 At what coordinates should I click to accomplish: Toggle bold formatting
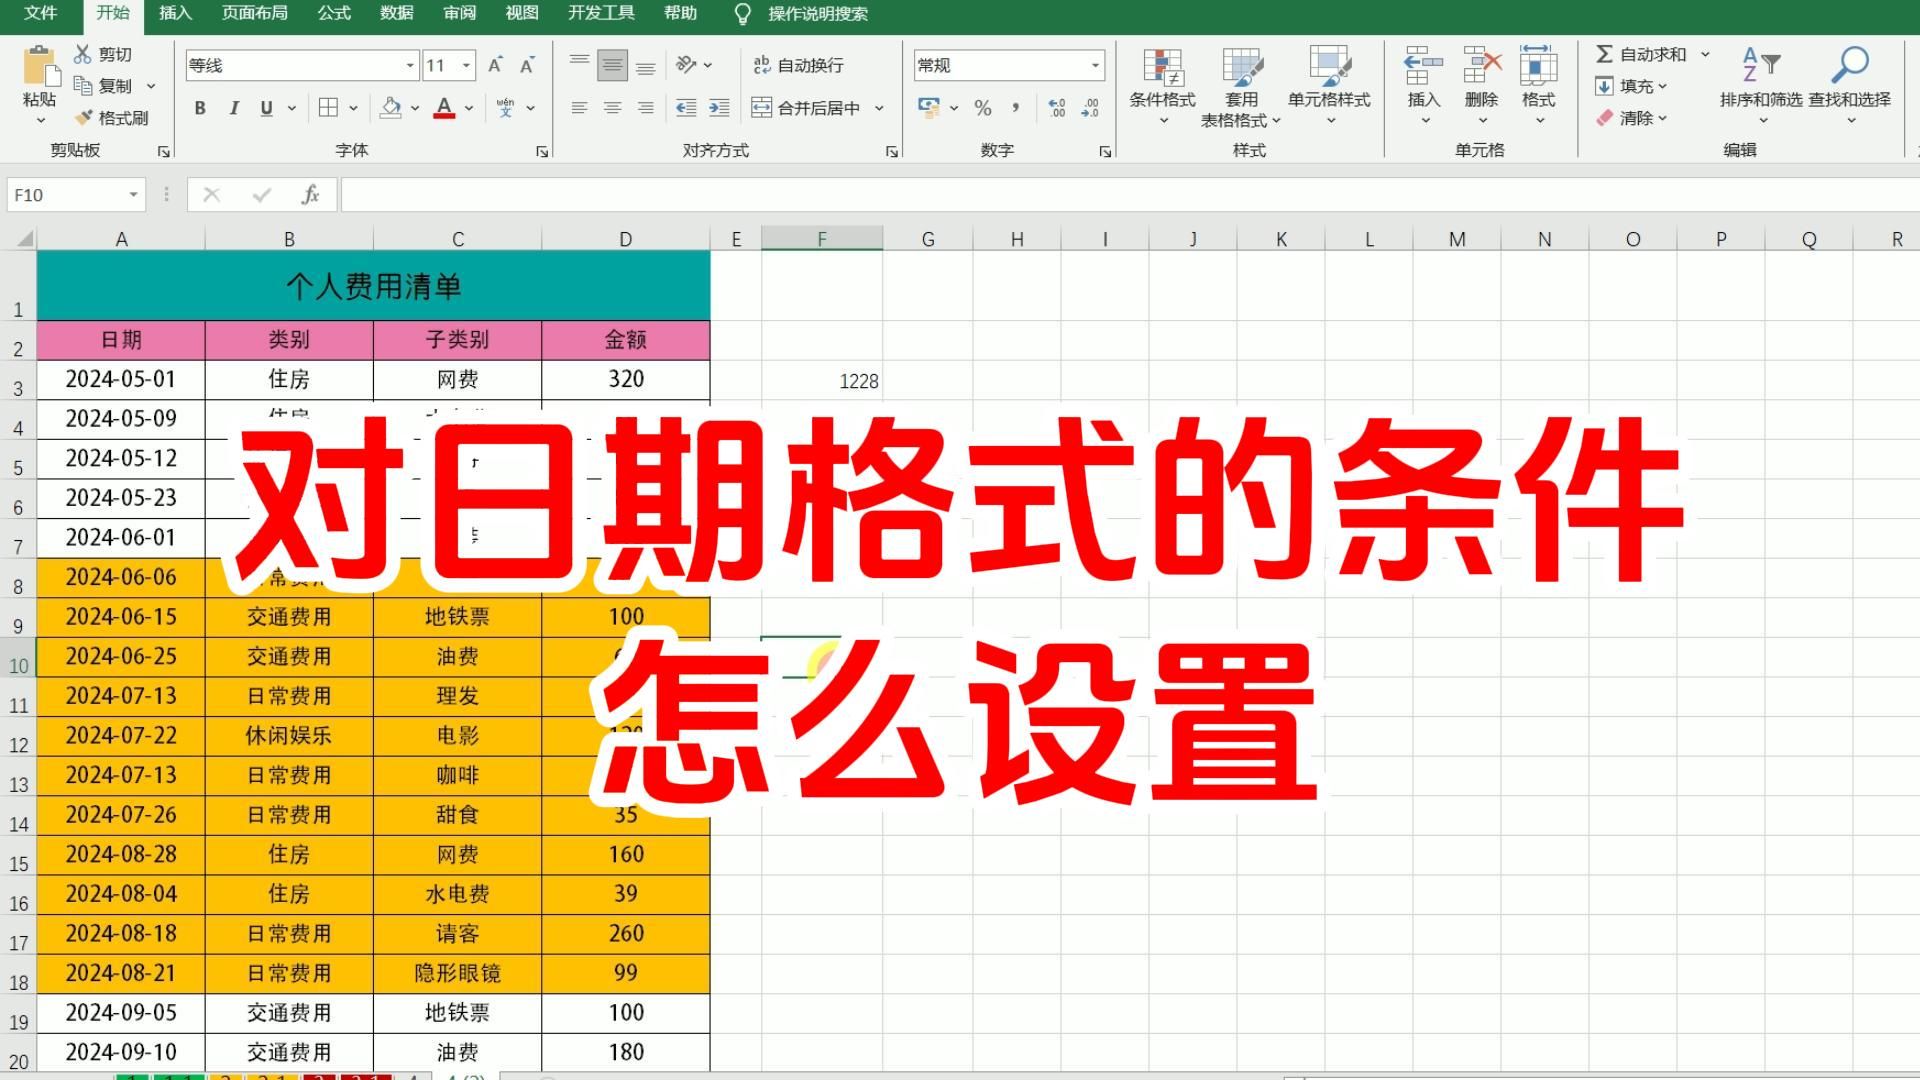coord(200,108)
